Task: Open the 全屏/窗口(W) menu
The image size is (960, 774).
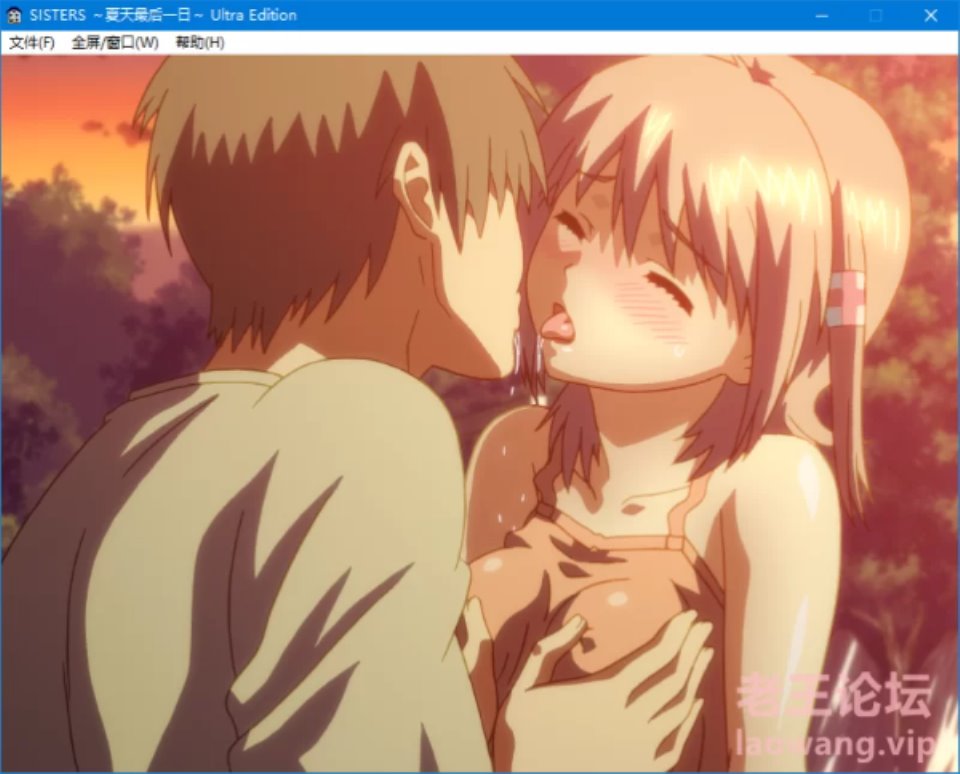Action: pos(115,43)
